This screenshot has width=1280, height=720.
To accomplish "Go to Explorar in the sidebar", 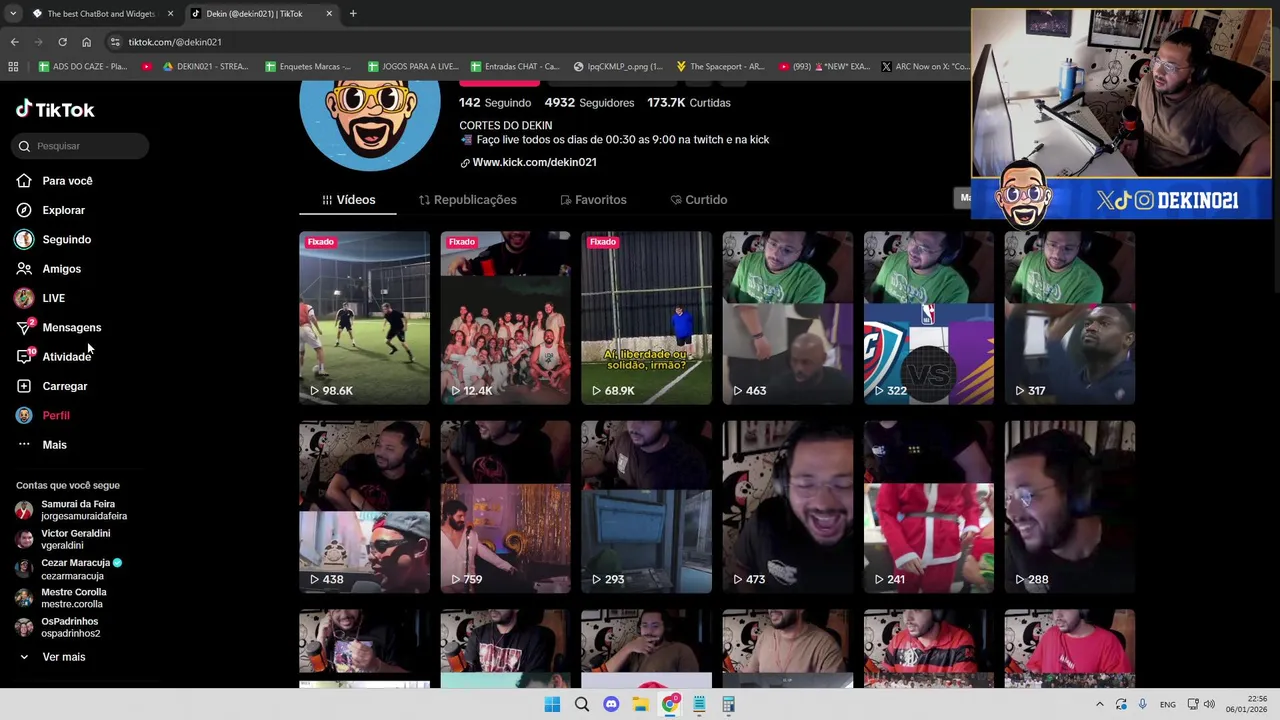I will point(51,210).
